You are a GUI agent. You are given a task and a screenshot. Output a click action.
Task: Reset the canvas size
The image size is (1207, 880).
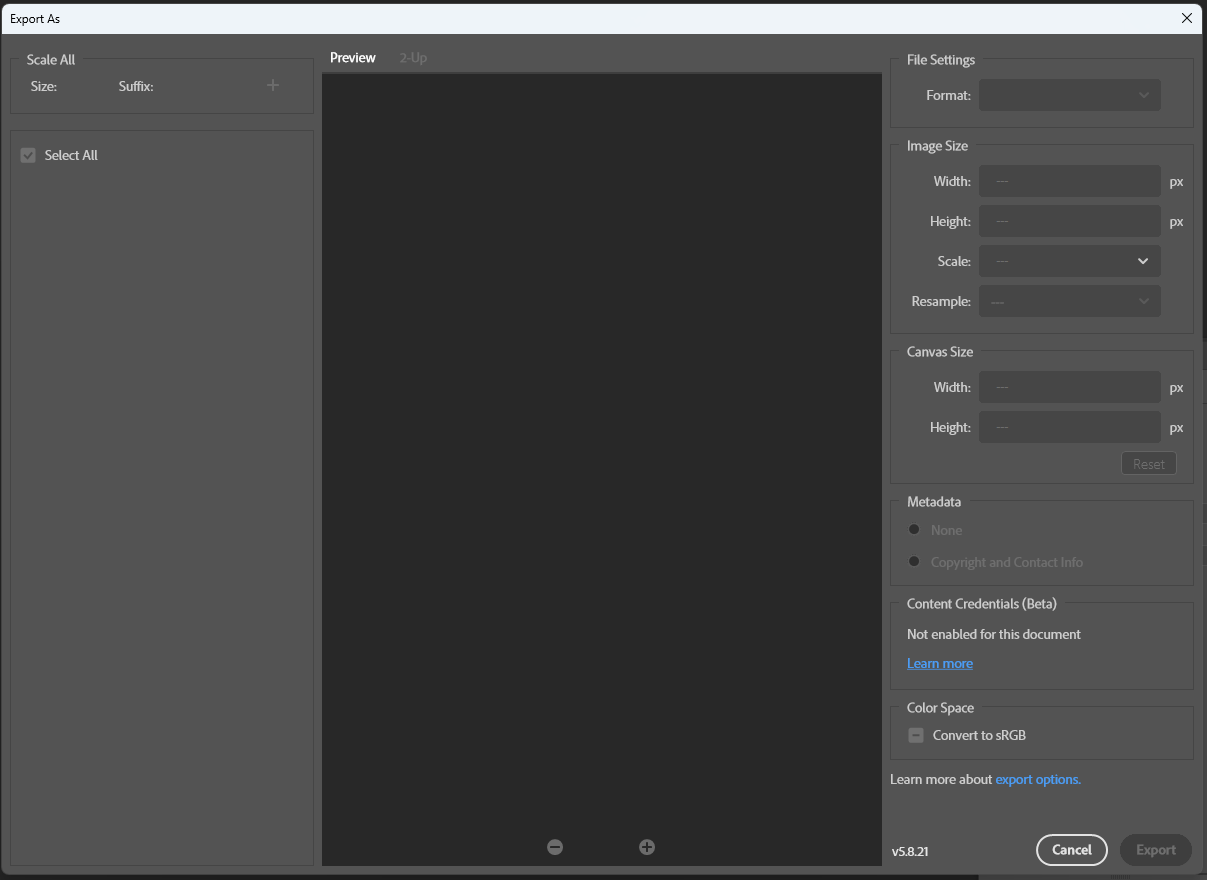[x=1148, y=463]
